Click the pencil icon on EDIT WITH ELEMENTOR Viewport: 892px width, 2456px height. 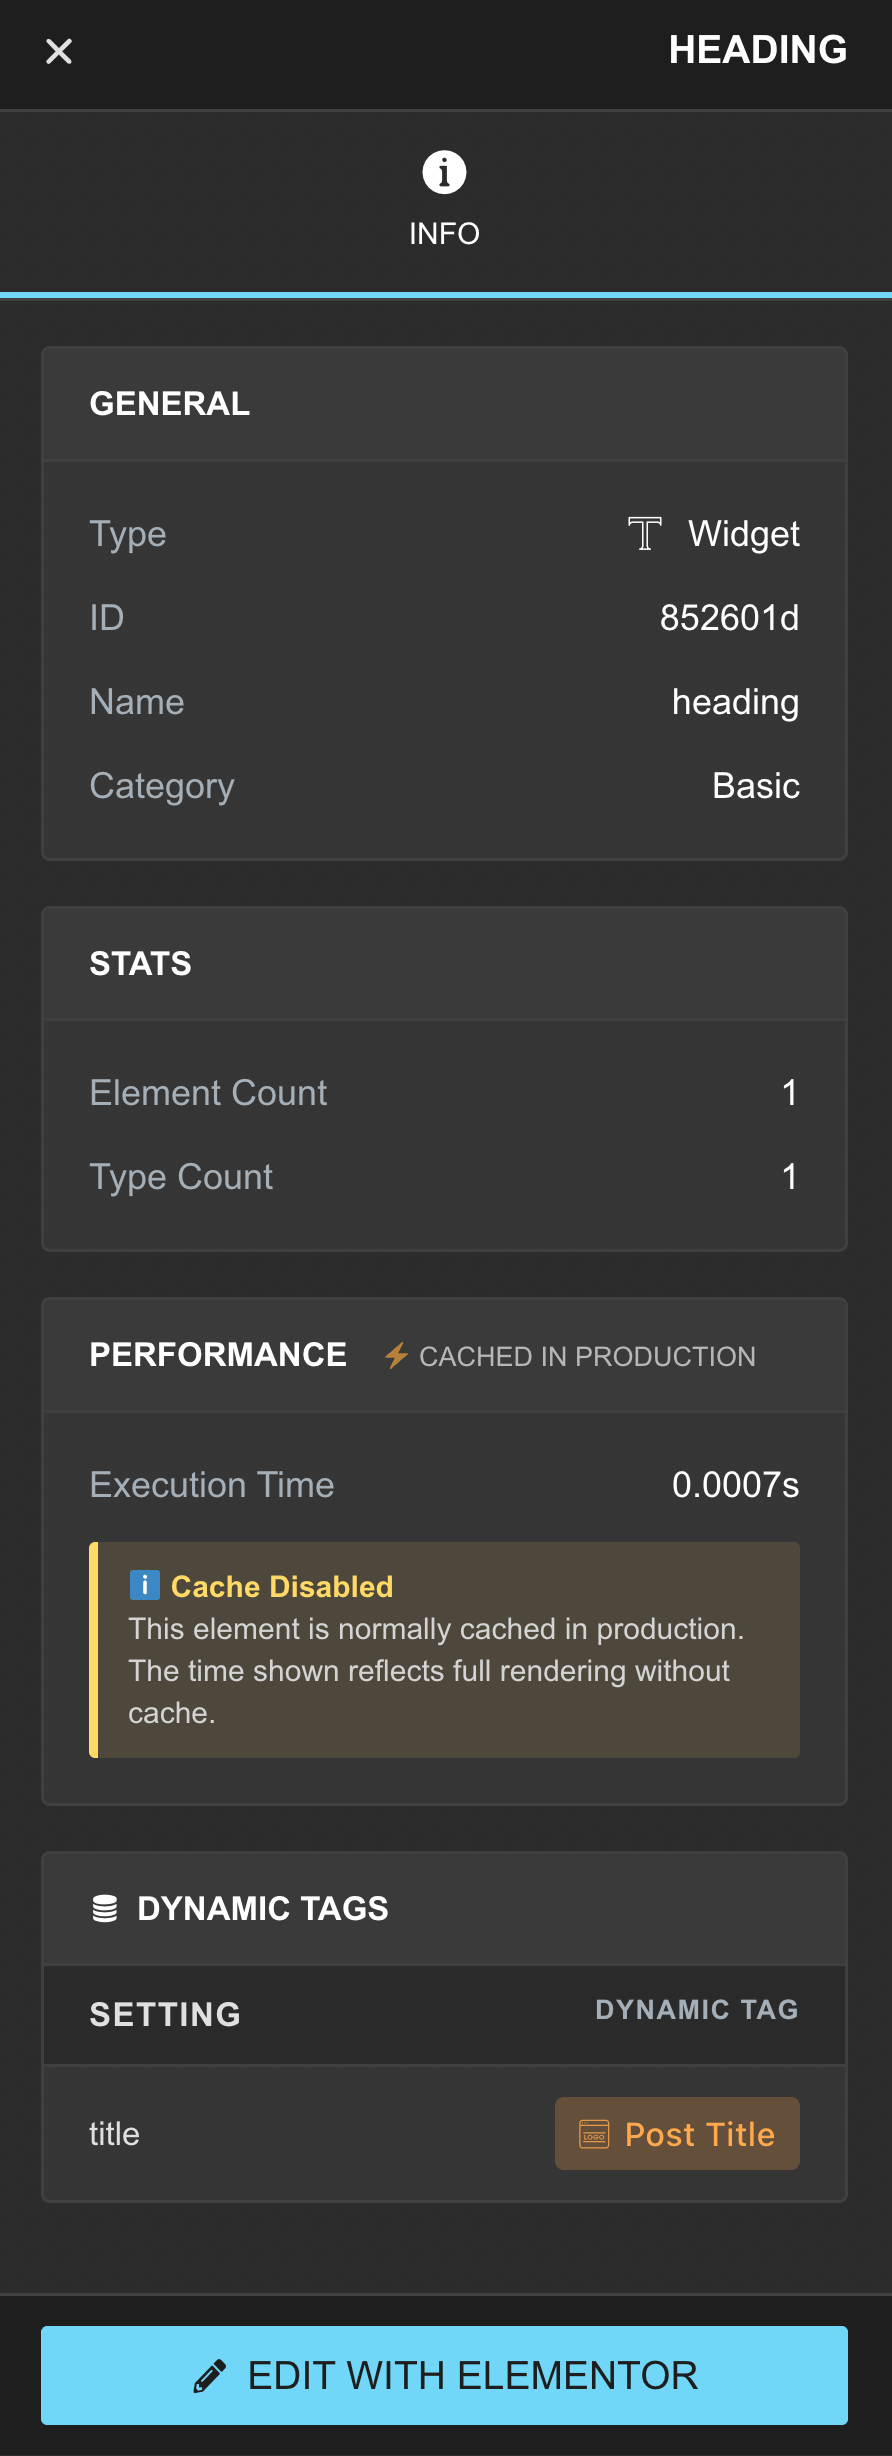pos(209,2375)
